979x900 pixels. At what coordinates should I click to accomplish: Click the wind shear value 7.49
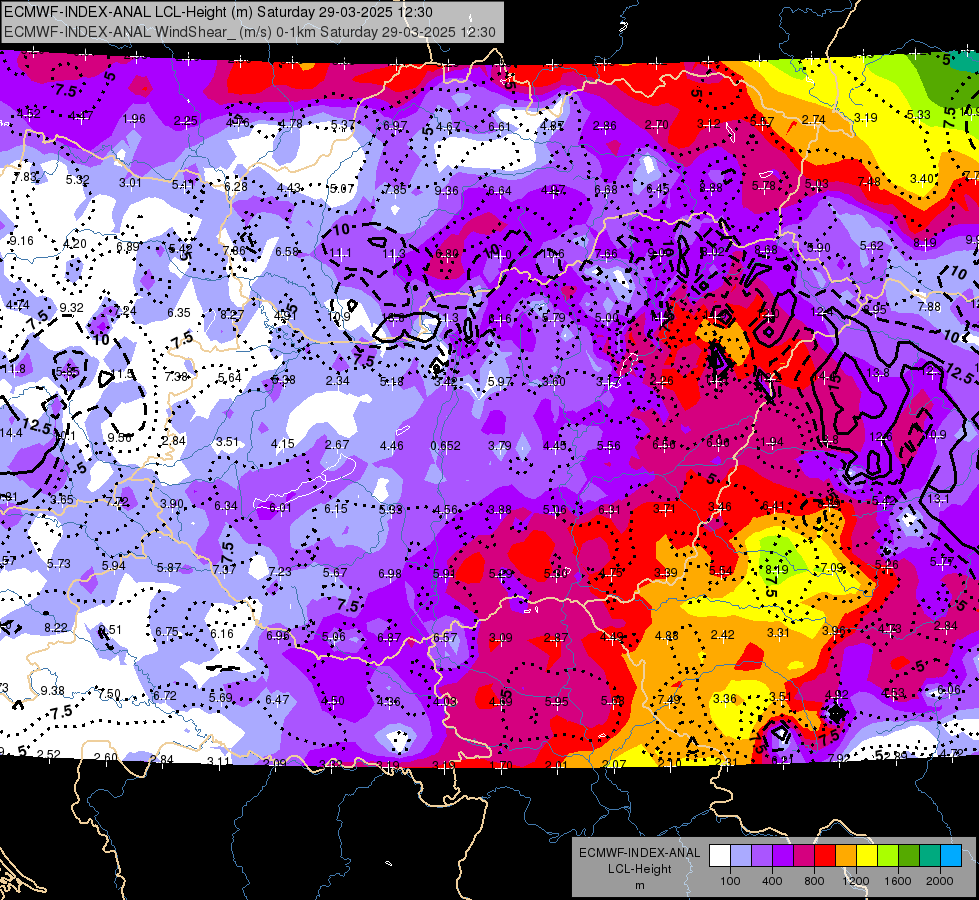(669, 699)
